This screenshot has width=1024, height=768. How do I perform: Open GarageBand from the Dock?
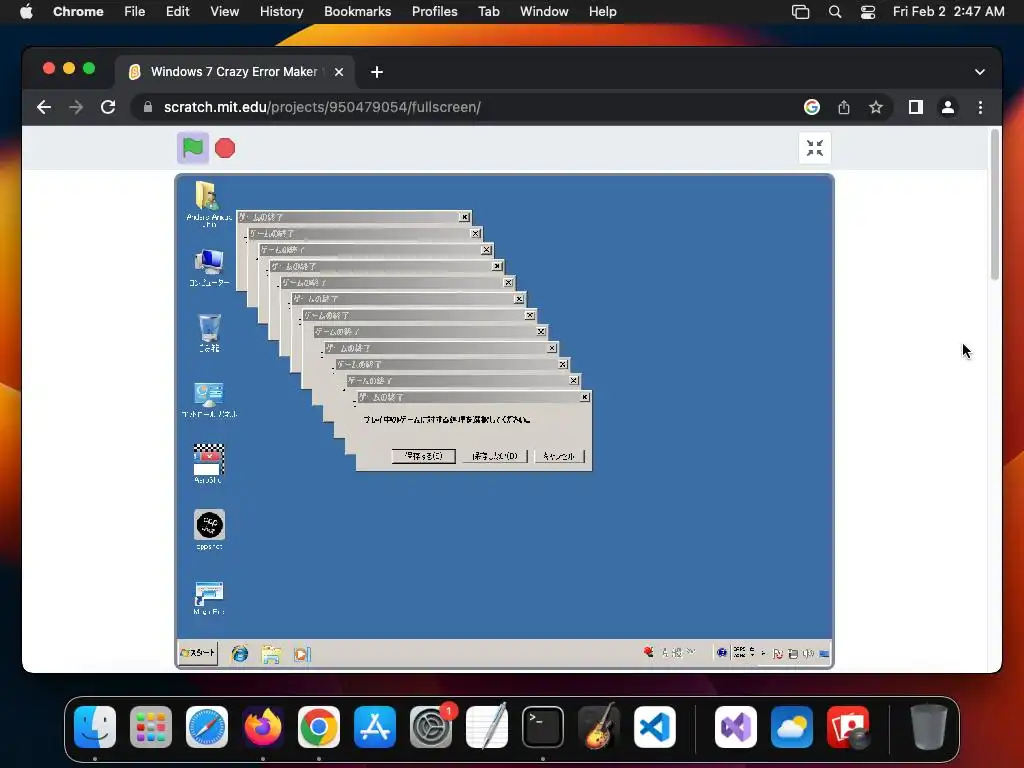pos(599,727)
